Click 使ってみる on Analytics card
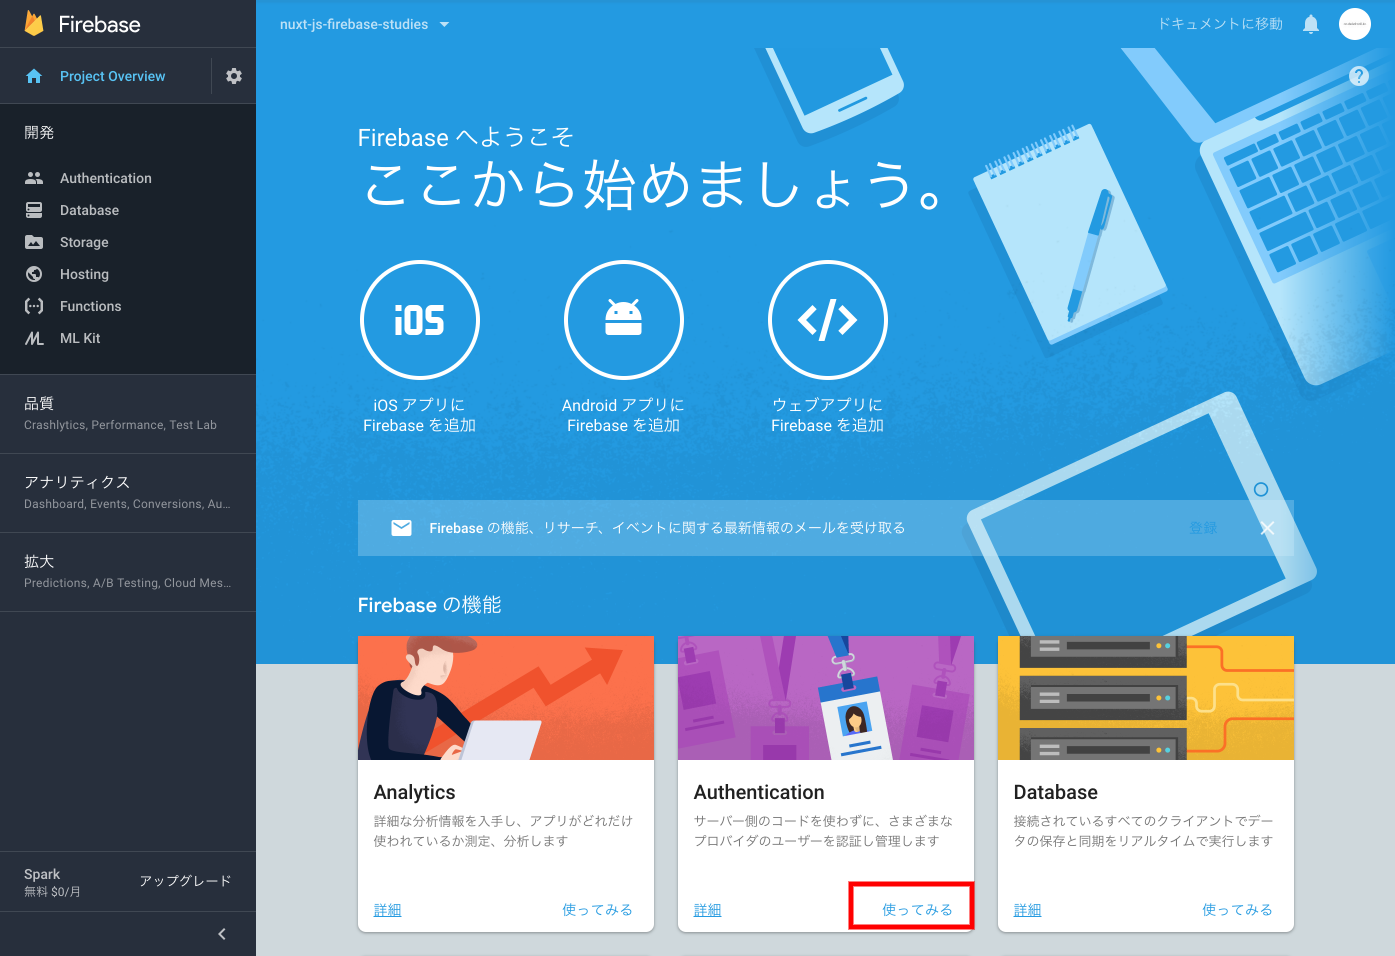 (598, 910)
